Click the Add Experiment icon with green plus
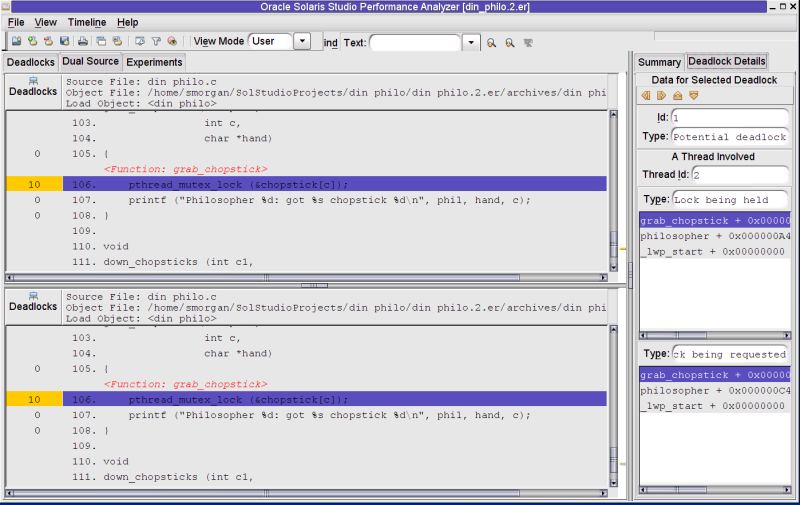Screen dimensions: 800x505 33,41
